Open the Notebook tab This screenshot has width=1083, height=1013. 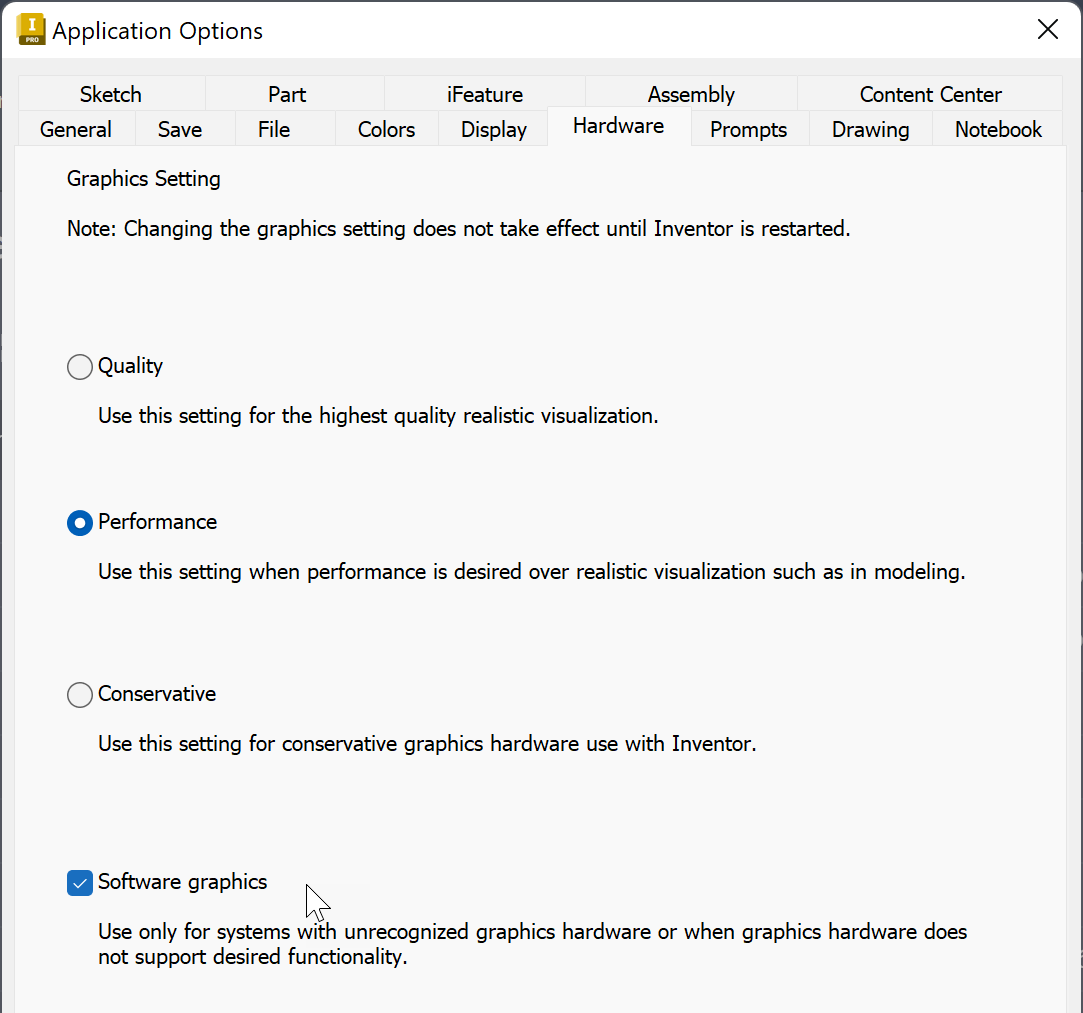998,129
